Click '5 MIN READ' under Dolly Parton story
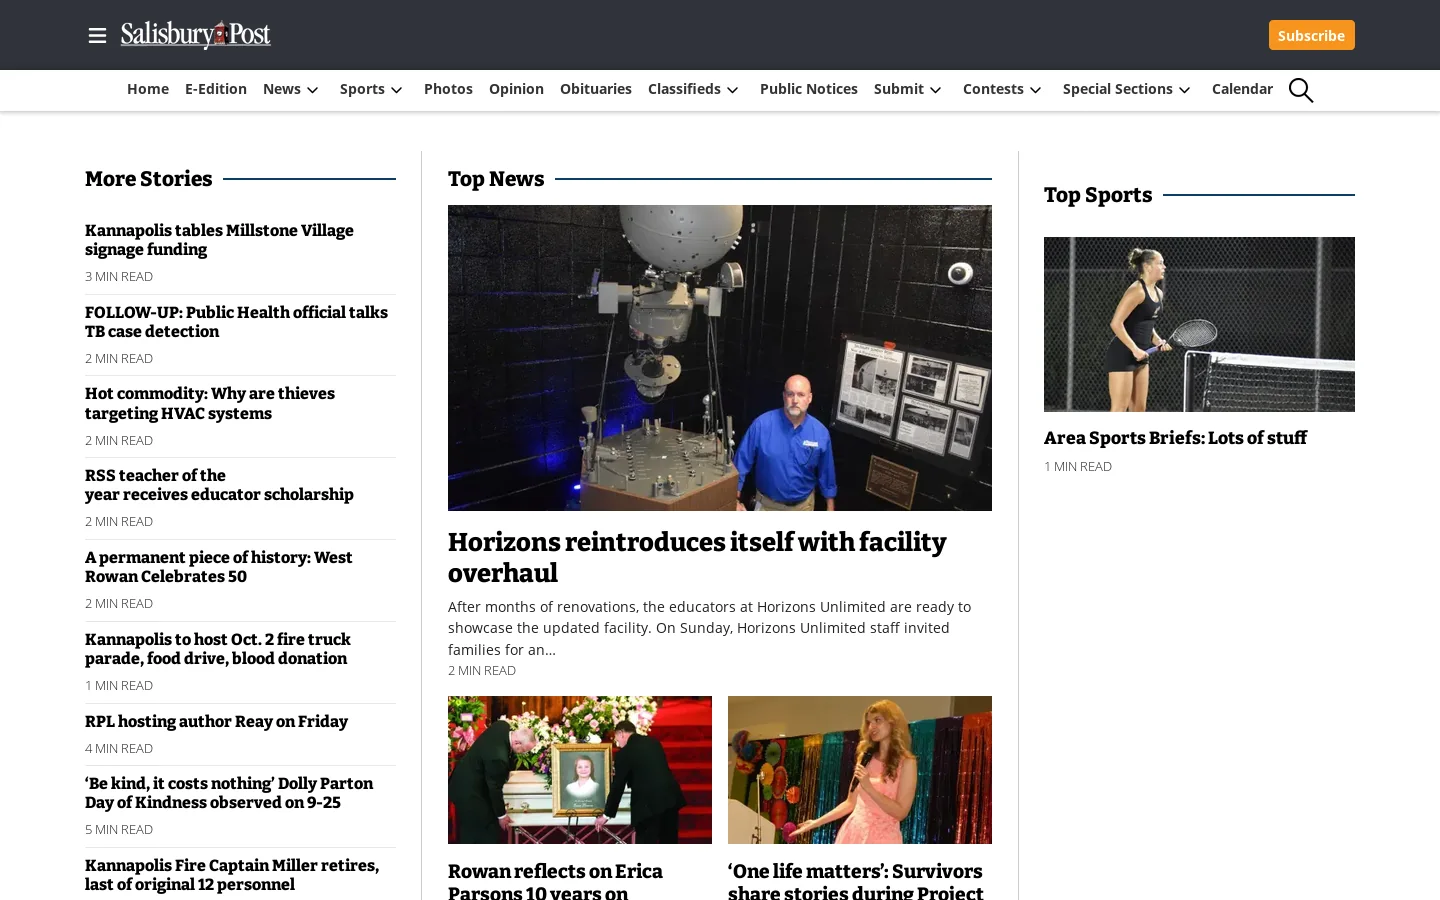 tap(119, 829)
